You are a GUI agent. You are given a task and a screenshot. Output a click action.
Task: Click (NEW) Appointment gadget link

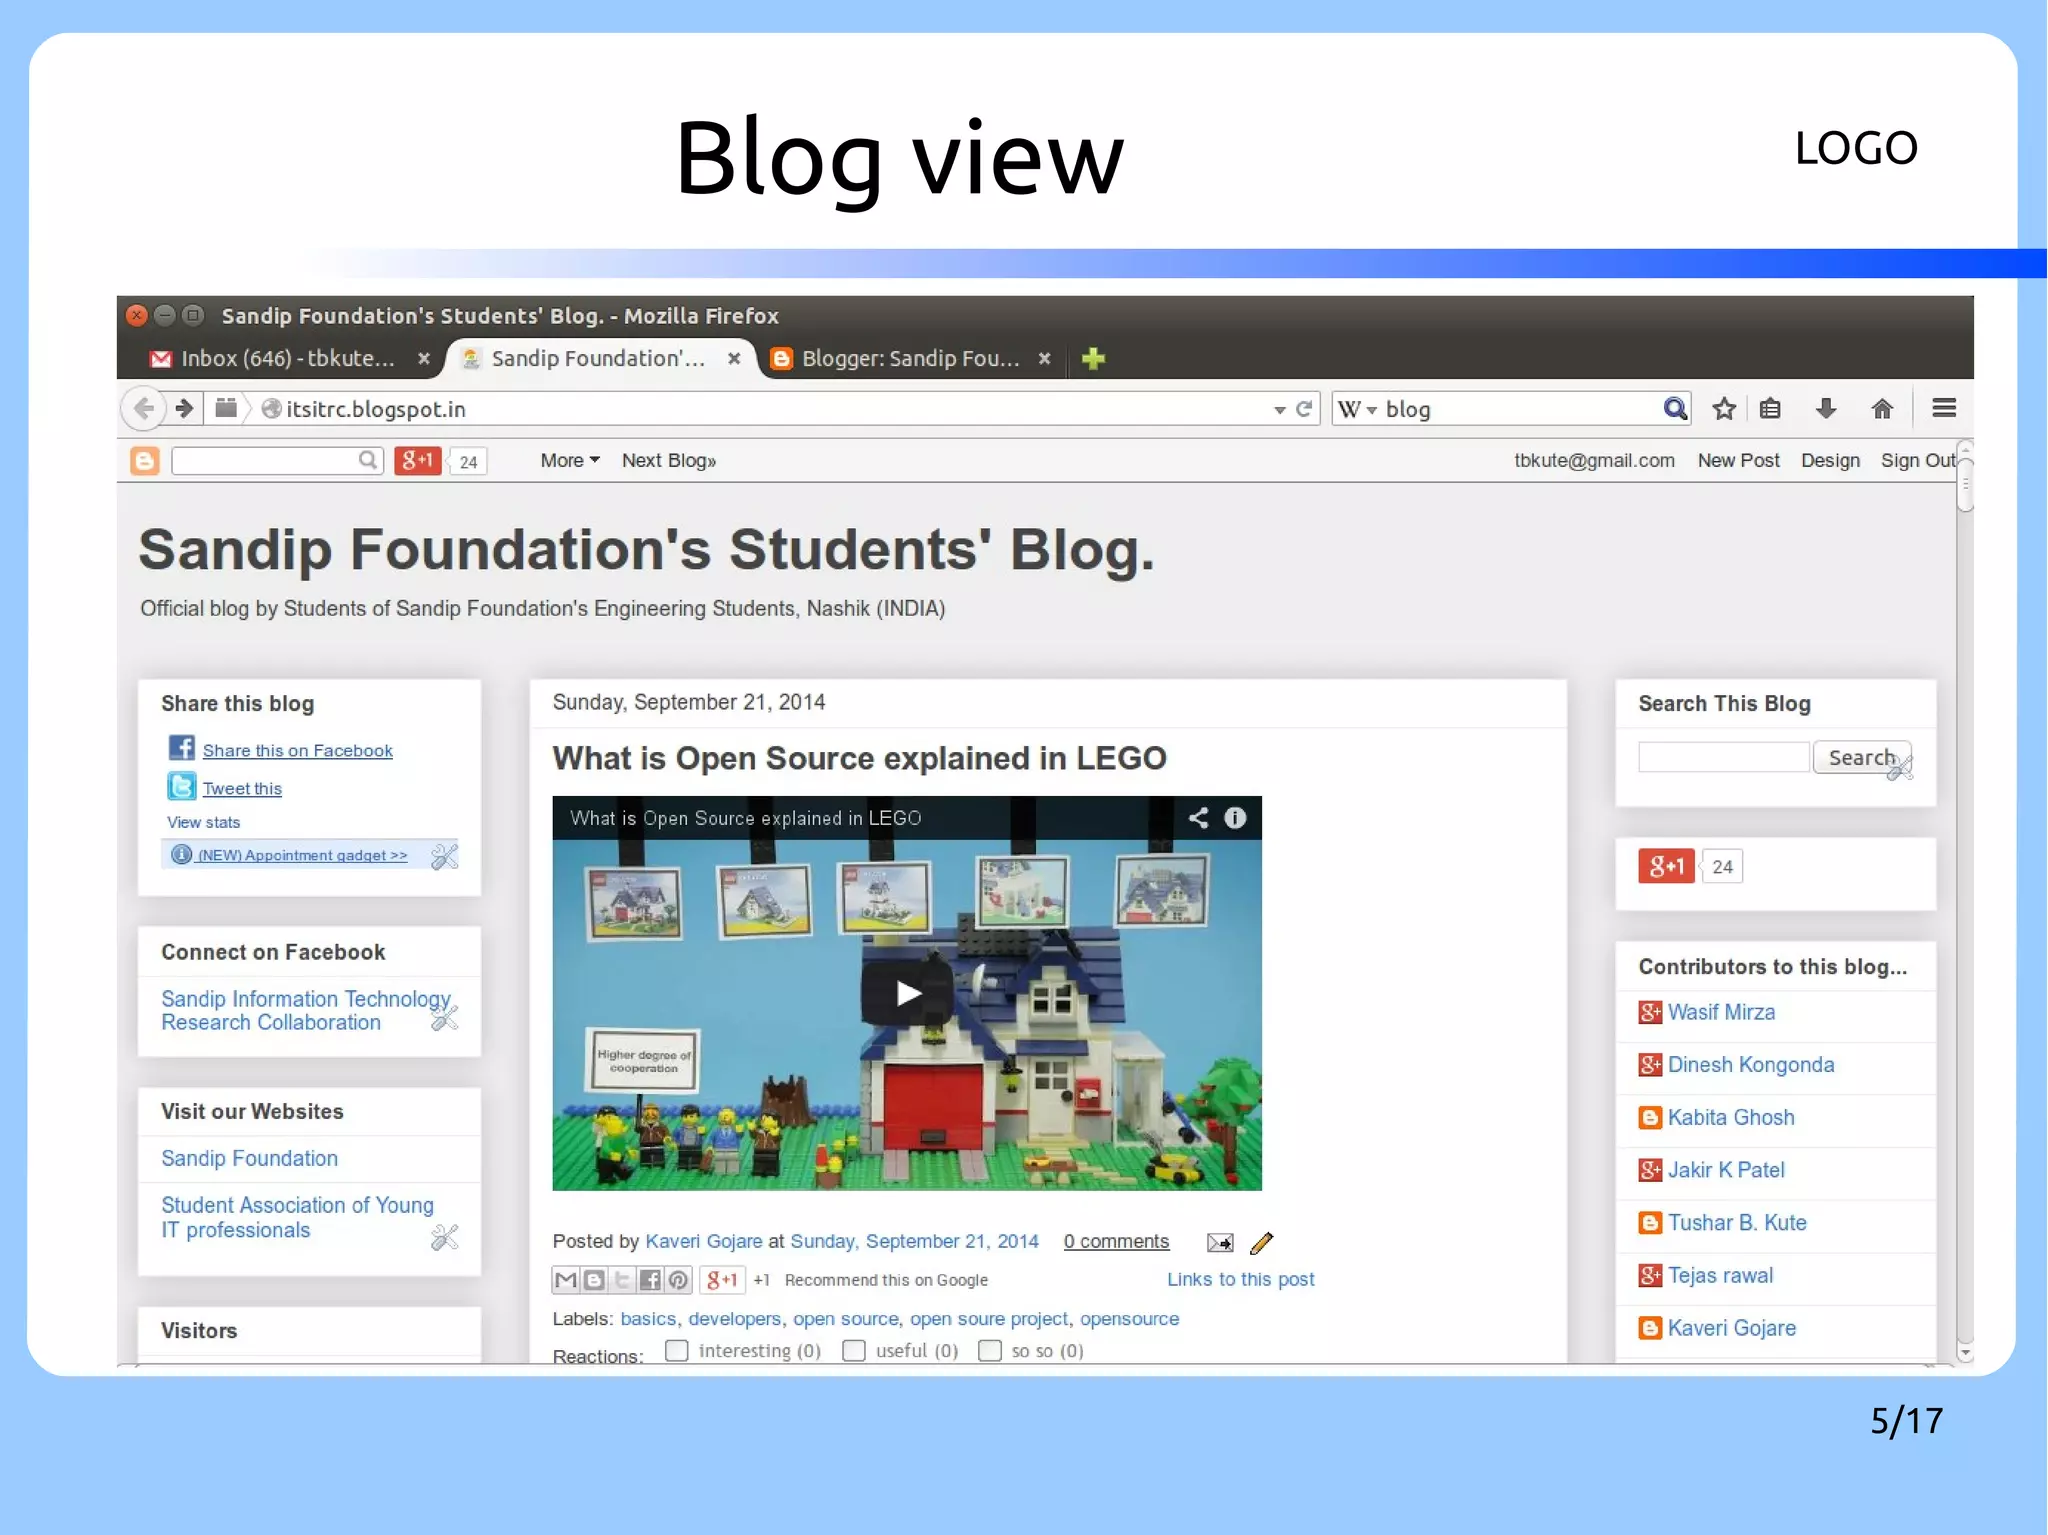pyautogui.click(x=302, y=855)
